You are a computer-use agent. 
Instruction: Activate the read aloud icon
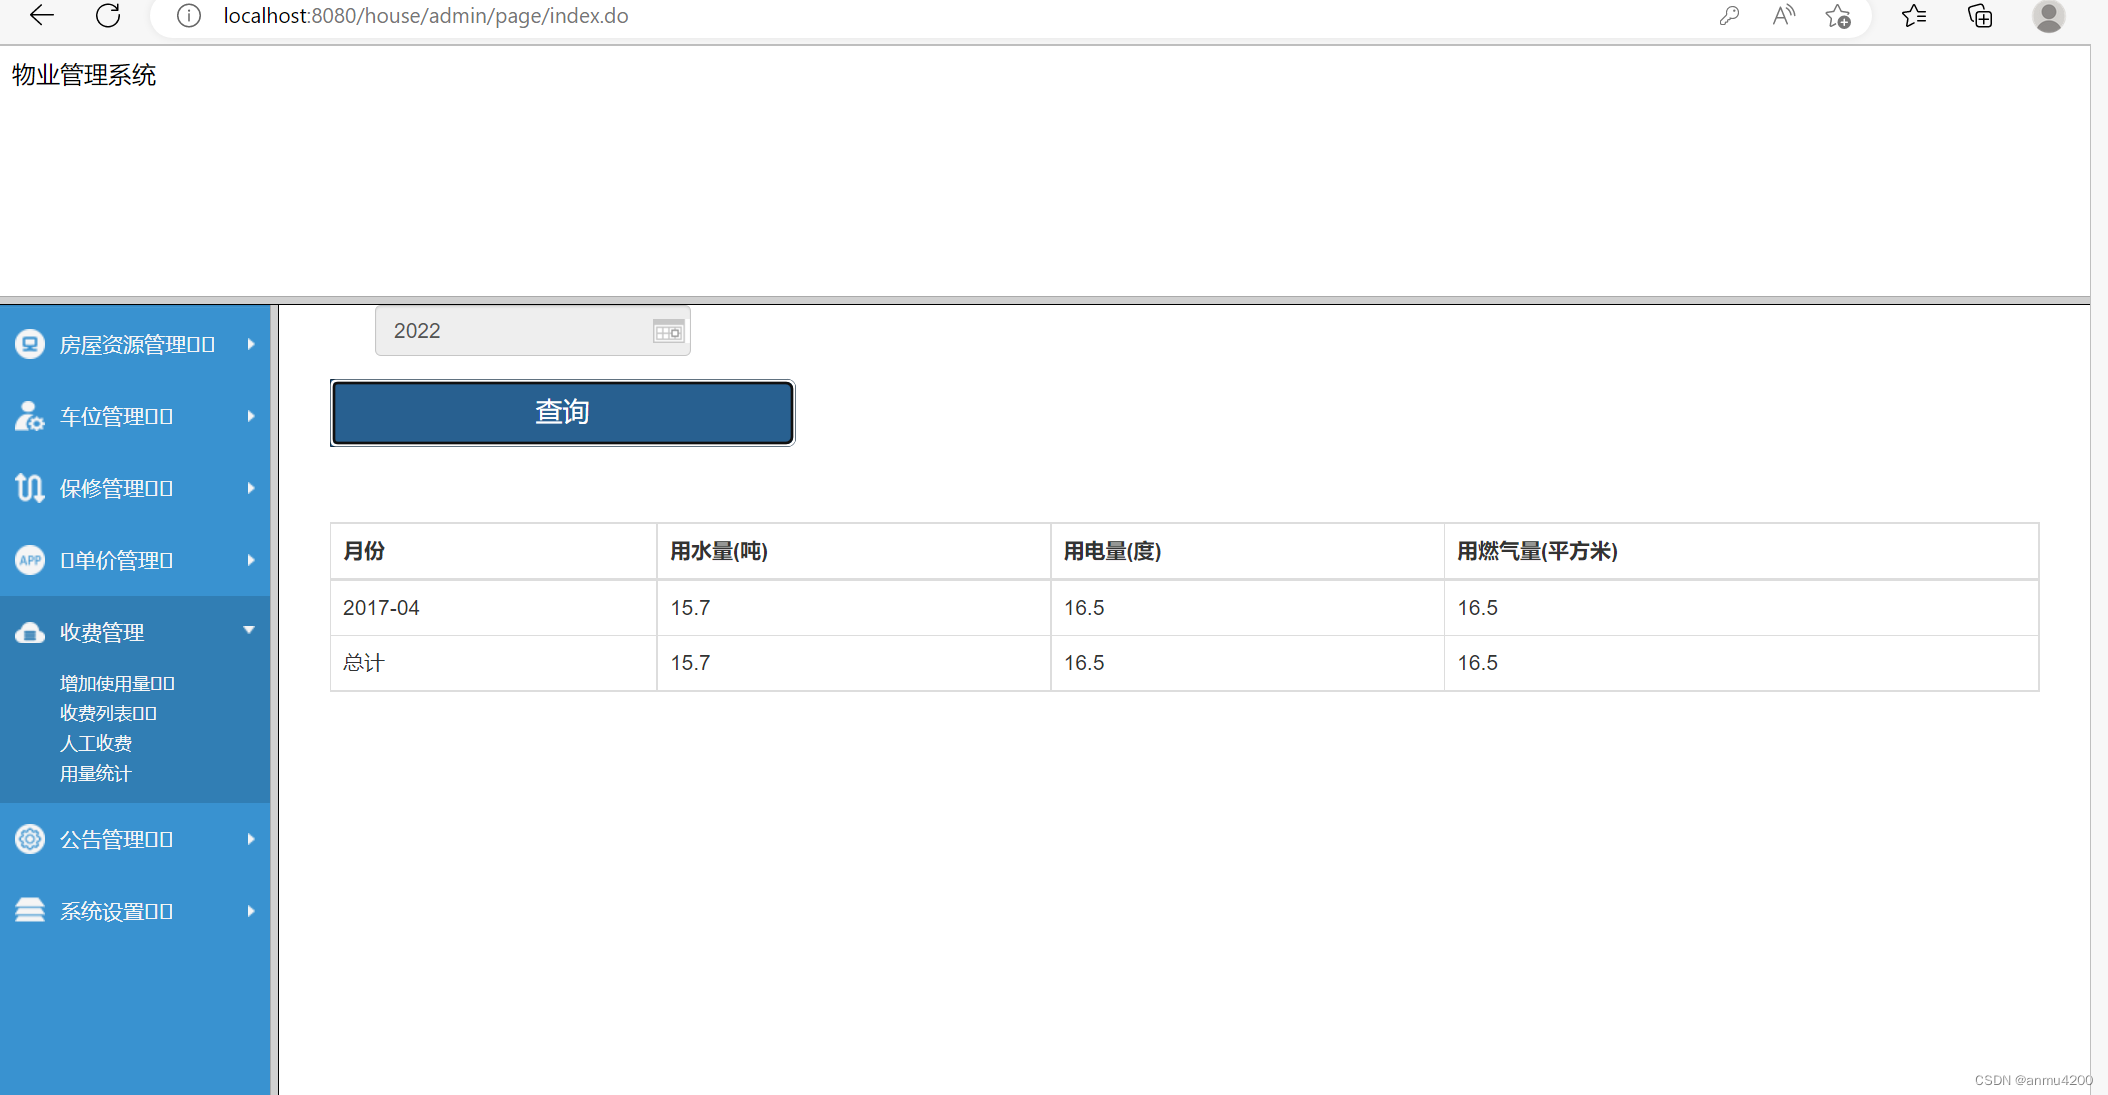(x=1783, y=16)
